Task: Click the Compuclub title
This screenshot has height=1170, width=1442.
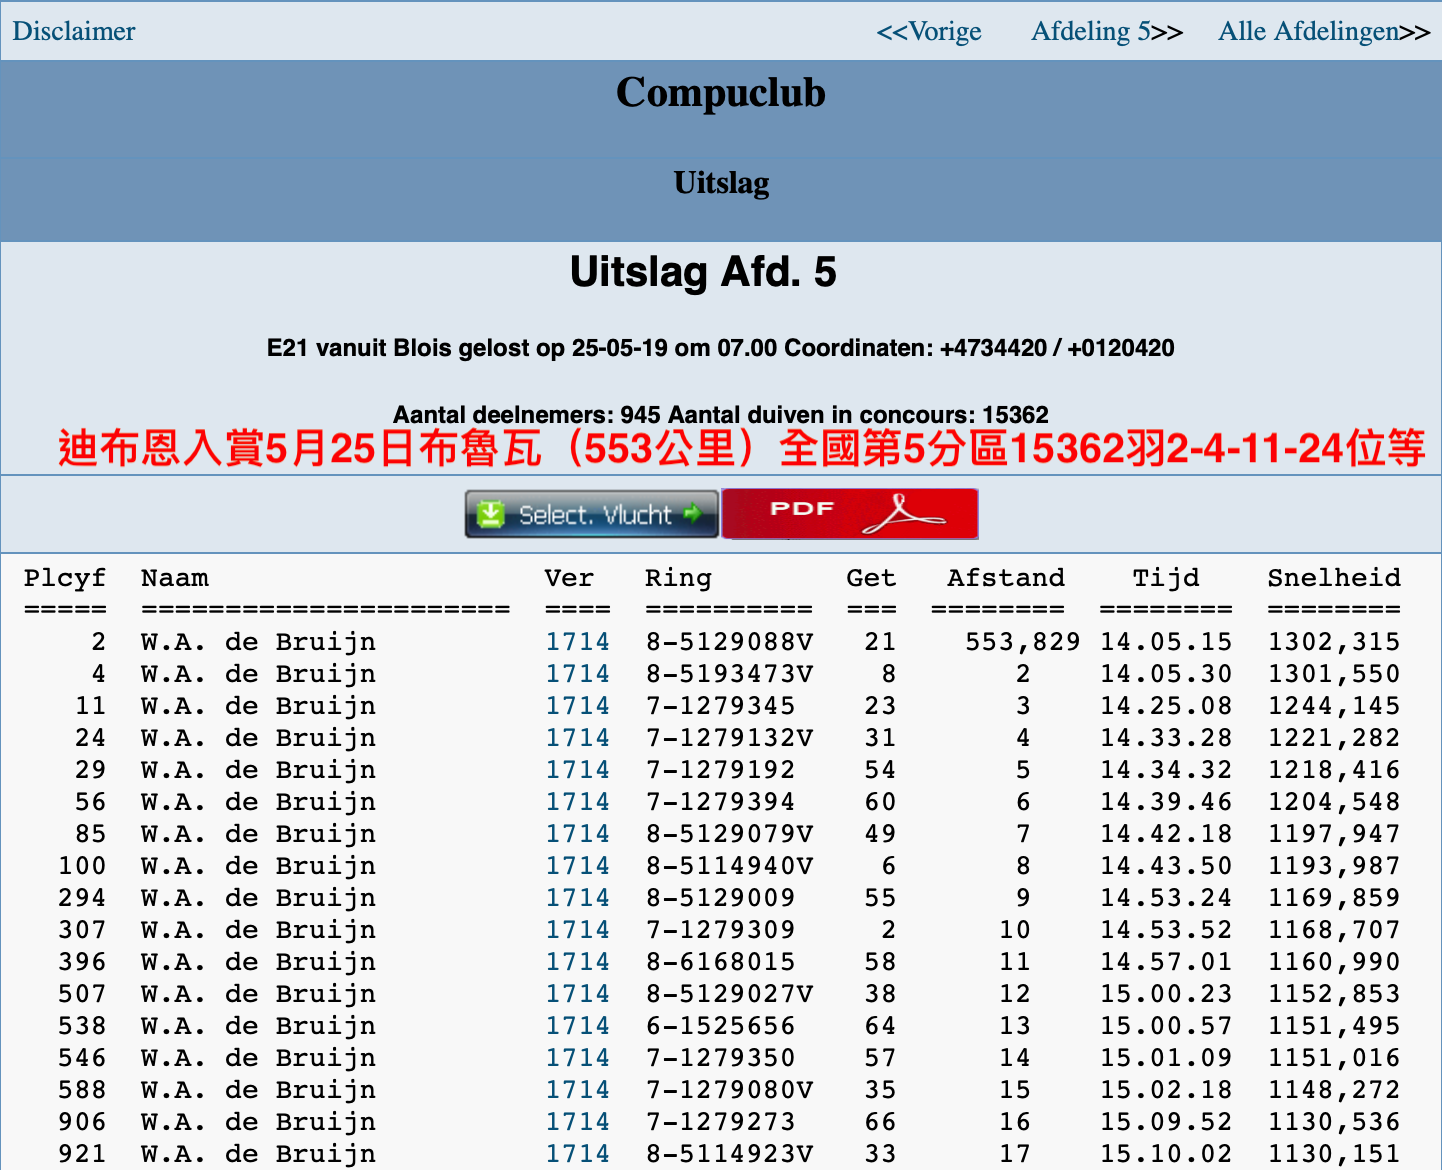Action: point(721,93)
